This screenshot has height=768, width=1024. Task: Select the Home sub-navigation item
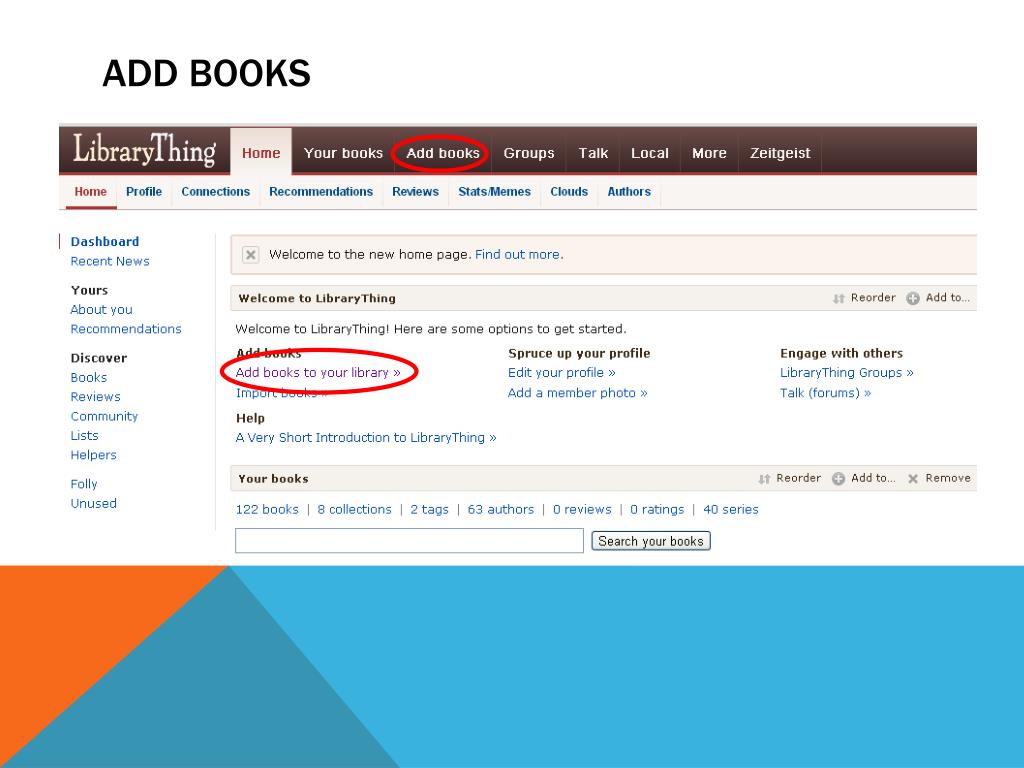point(90,191)
